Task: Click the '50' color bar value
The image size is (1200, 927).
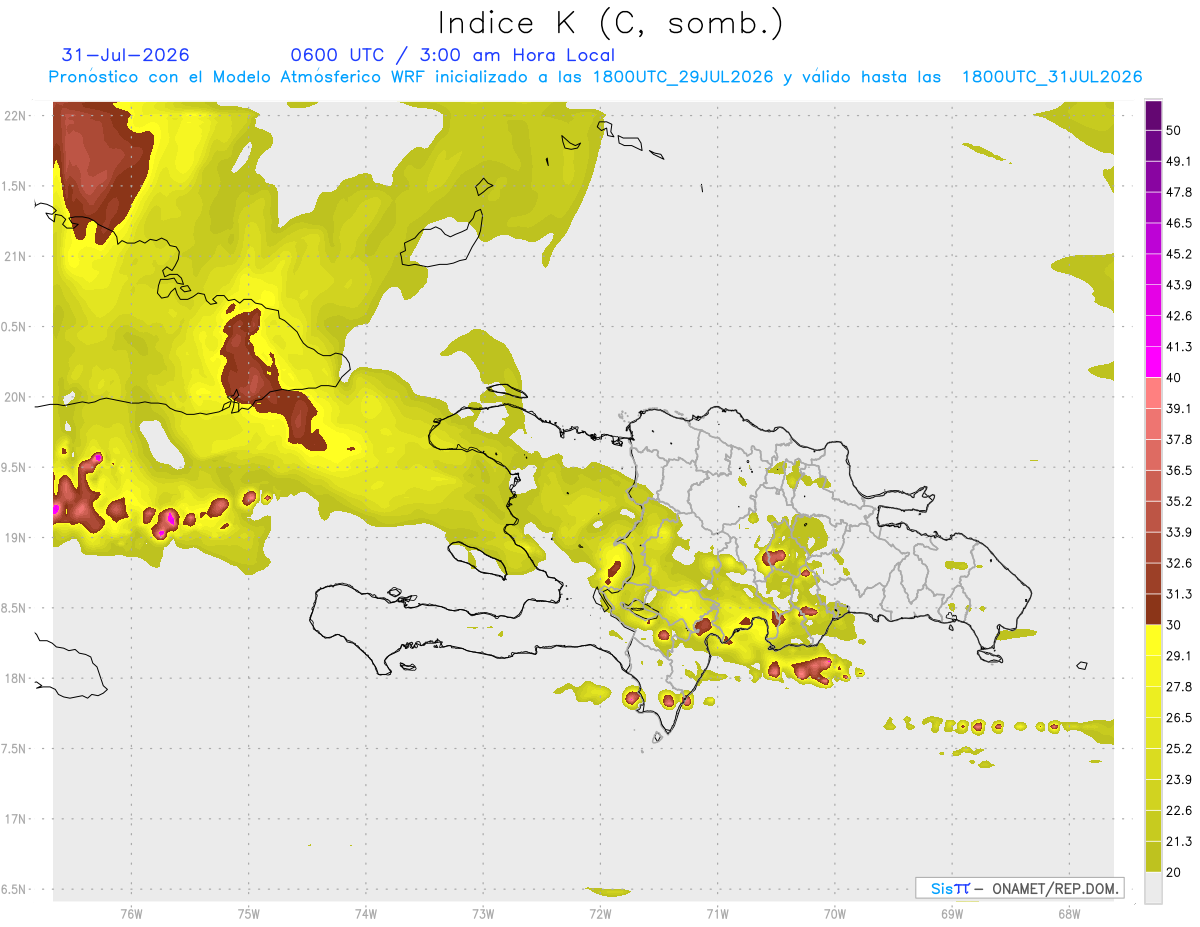Action: [x=1174, y=130]
